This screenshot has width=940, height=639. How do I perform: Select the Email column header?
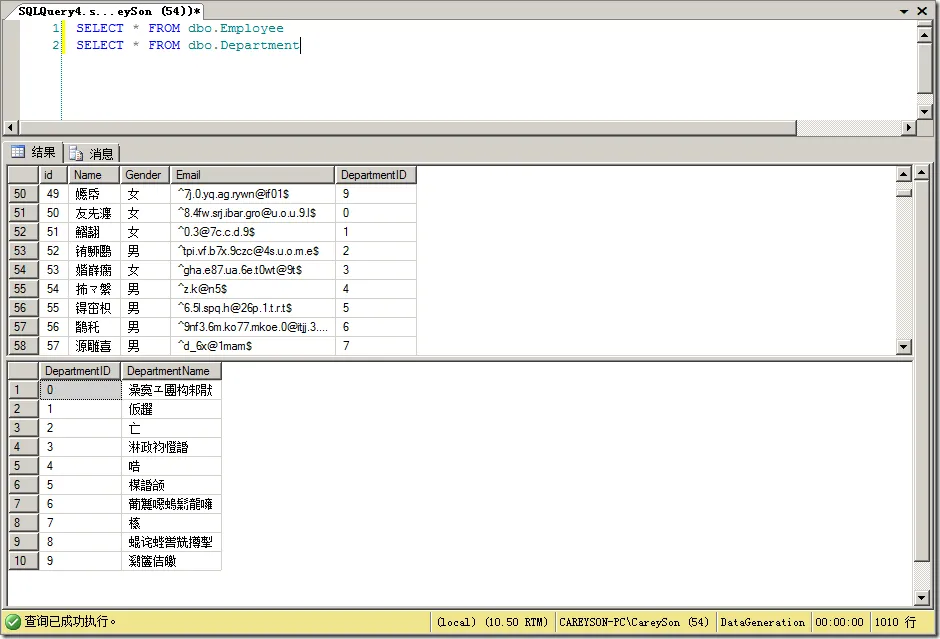tap(252, 175)
